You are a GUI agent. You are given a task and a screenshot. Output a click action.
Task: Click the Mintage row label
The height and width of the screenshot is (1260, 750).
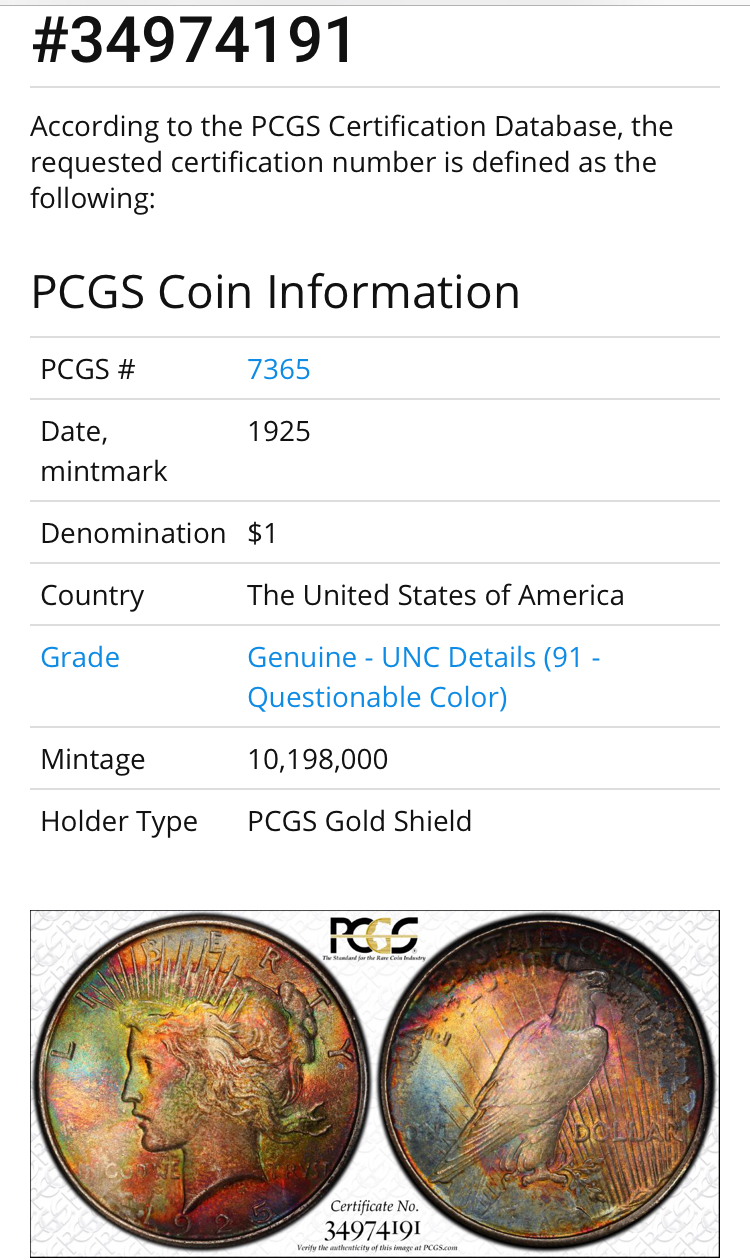click(x=92, y=759)
